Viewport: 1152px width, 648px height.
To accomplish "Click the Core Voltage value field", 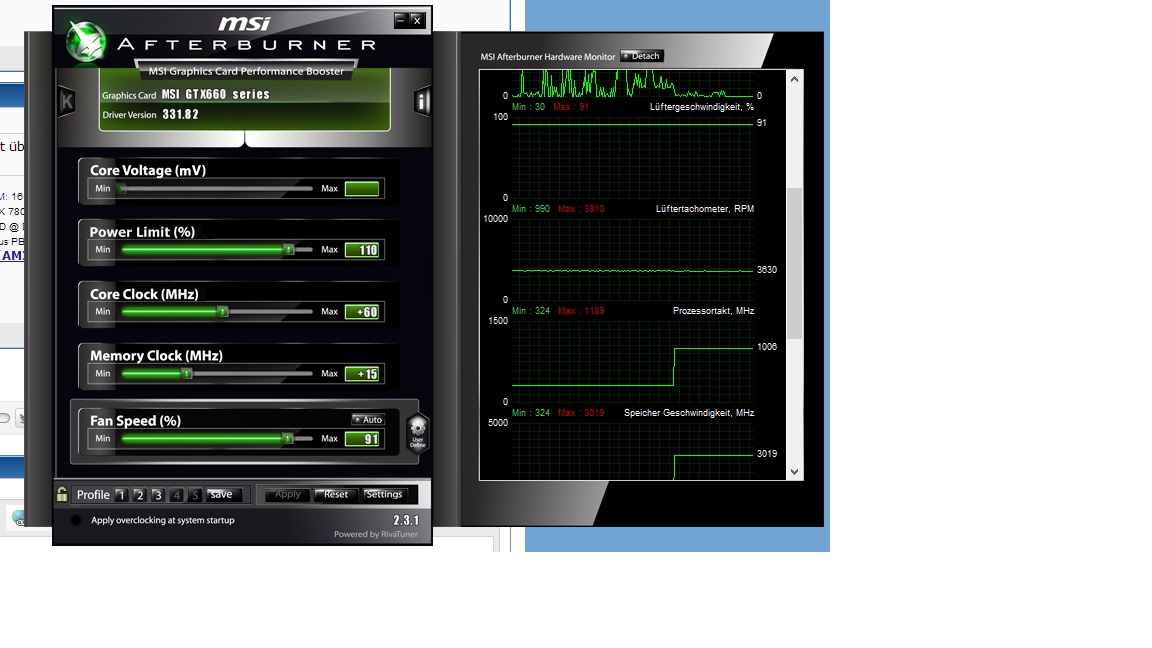I will tap(362, 189).
